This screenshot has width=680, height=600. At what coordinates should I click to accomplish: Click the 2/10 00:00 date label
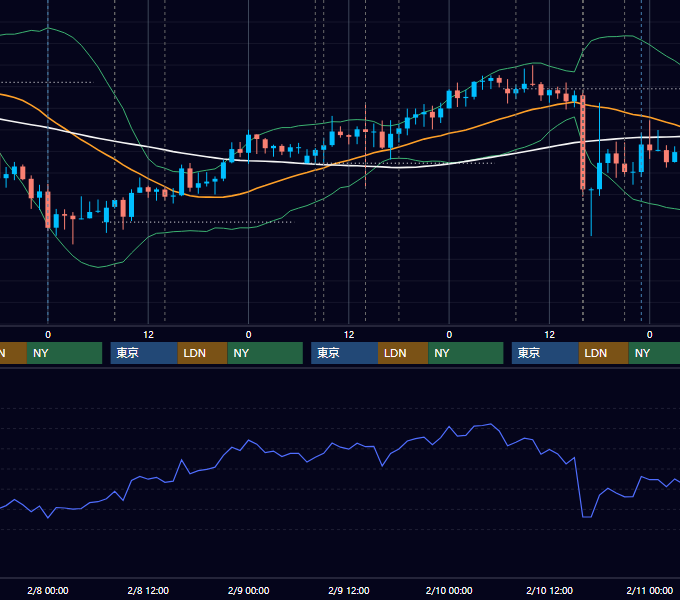(x=449, y=590)
